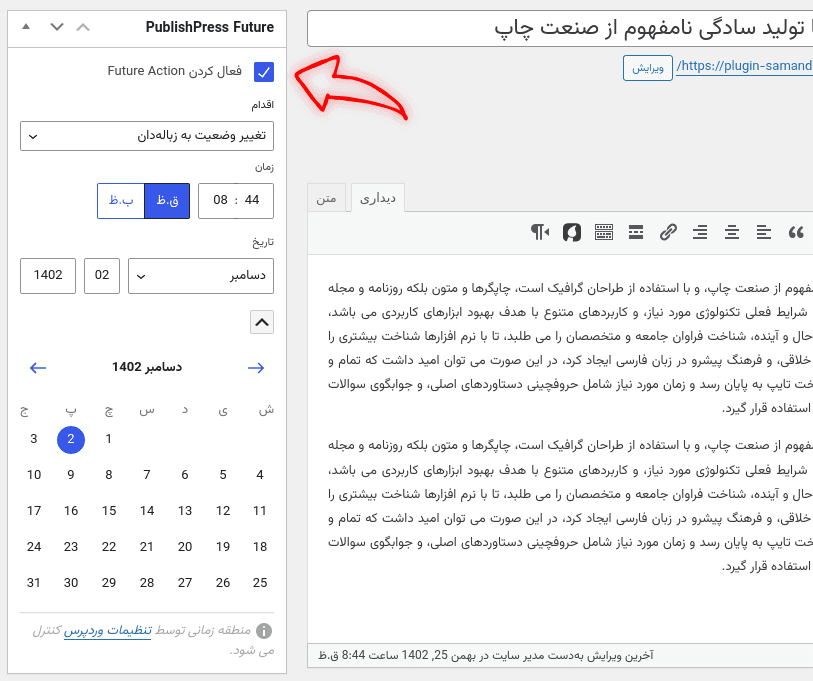Click the day field showing 02
Image resolution: width=813 pixels, height=681 pixels.
point(102,276)
